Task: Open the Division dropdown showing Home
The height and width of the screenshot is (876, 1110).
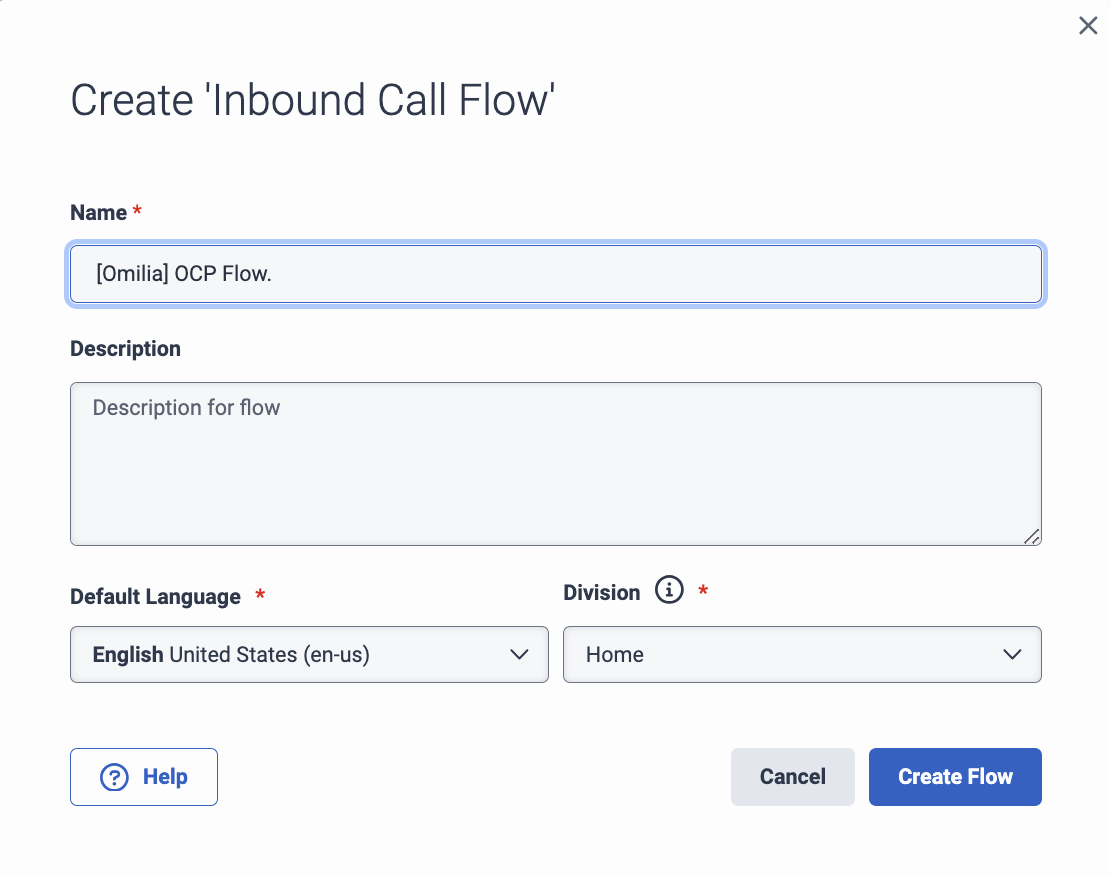Action: pyautogui.click(x=803, y=654)
